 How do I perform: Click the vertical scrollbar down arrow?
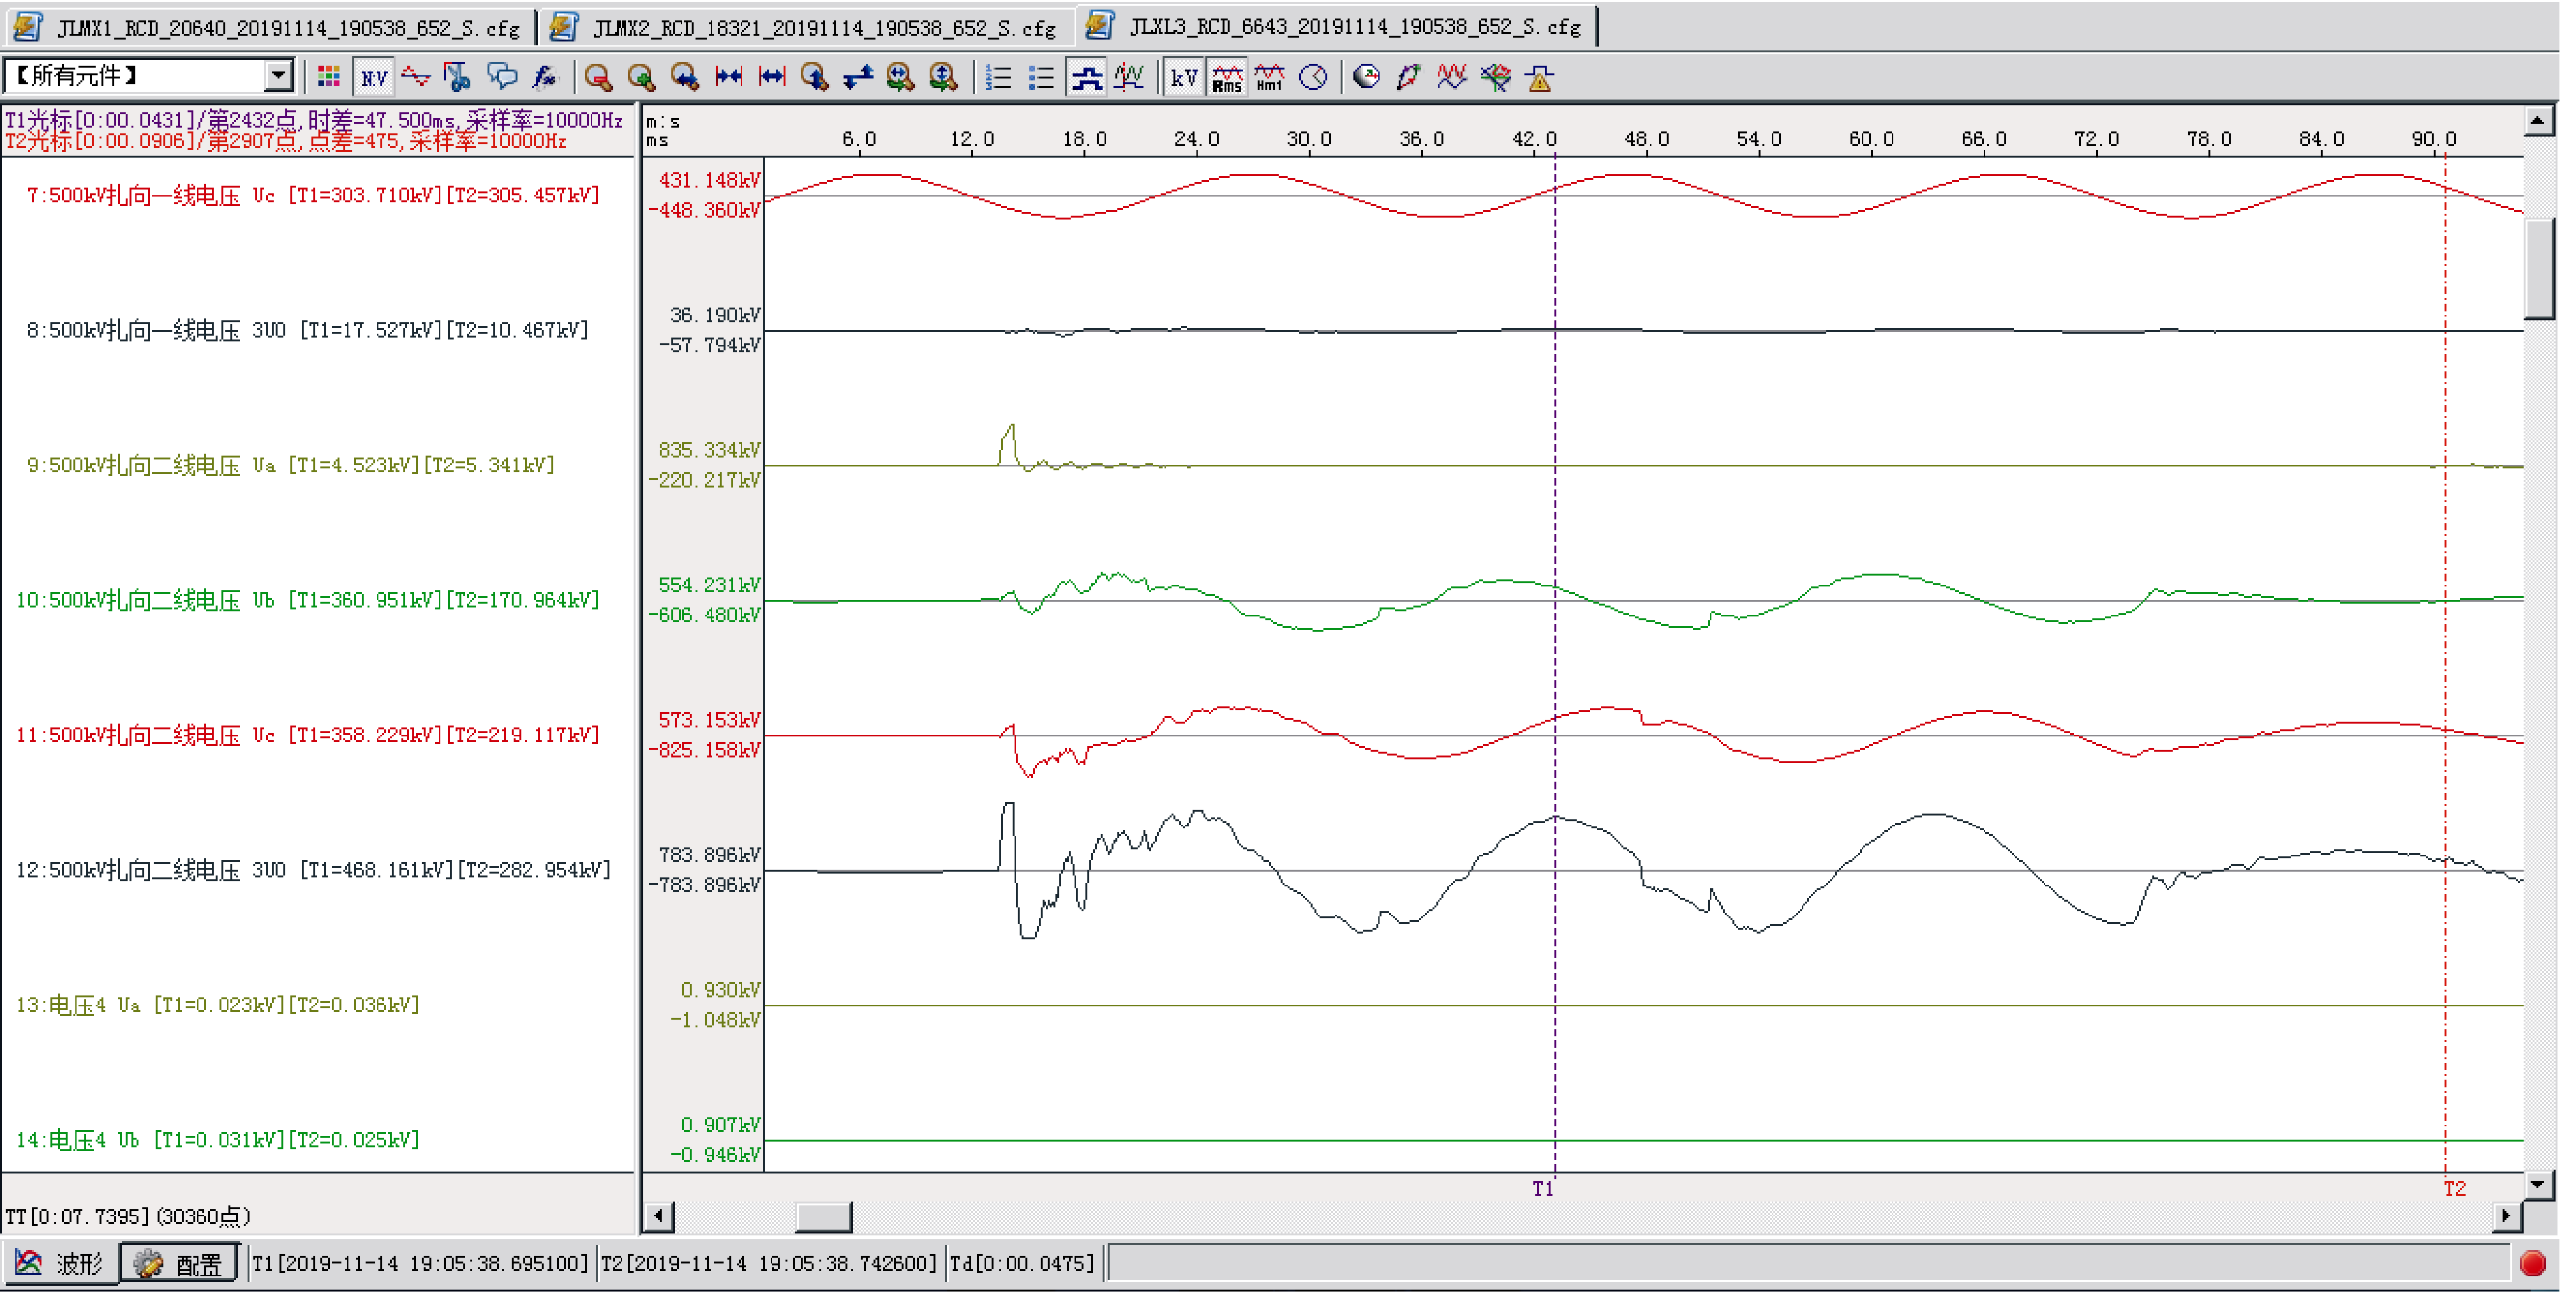[2539, 1185]
